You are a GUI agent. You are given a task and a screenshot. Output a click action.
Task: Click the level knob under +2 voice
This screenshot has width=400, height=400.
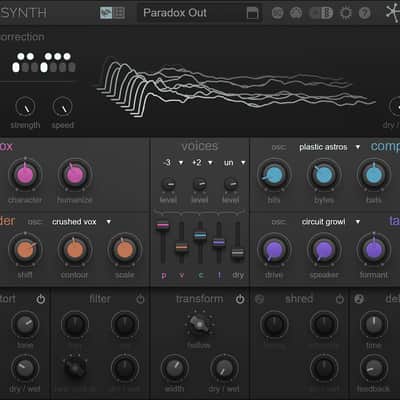click(200, 184)
